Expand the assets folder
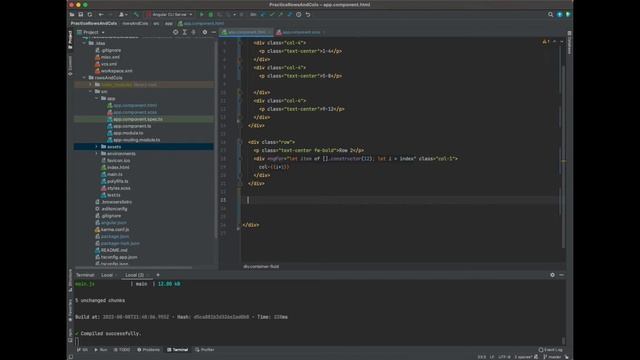This screenshot has height=360, width=640. 97,147
